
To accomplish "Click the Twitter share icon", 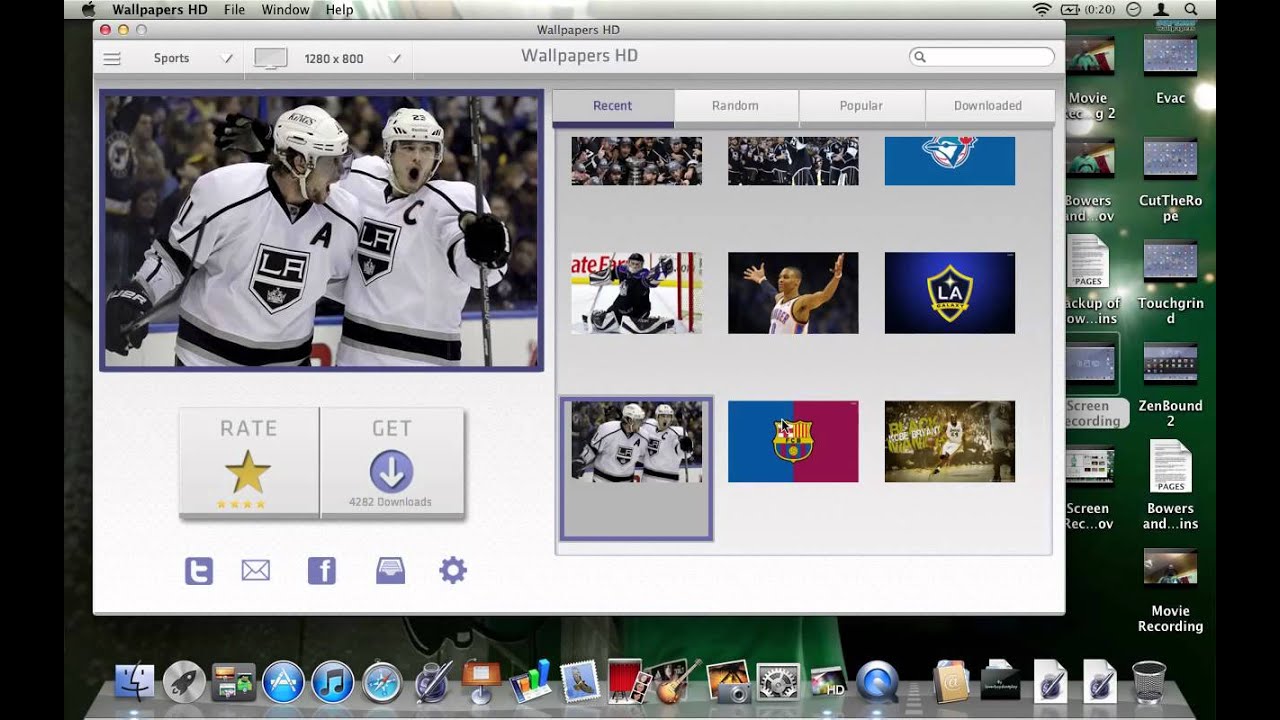I will (199, 571).
